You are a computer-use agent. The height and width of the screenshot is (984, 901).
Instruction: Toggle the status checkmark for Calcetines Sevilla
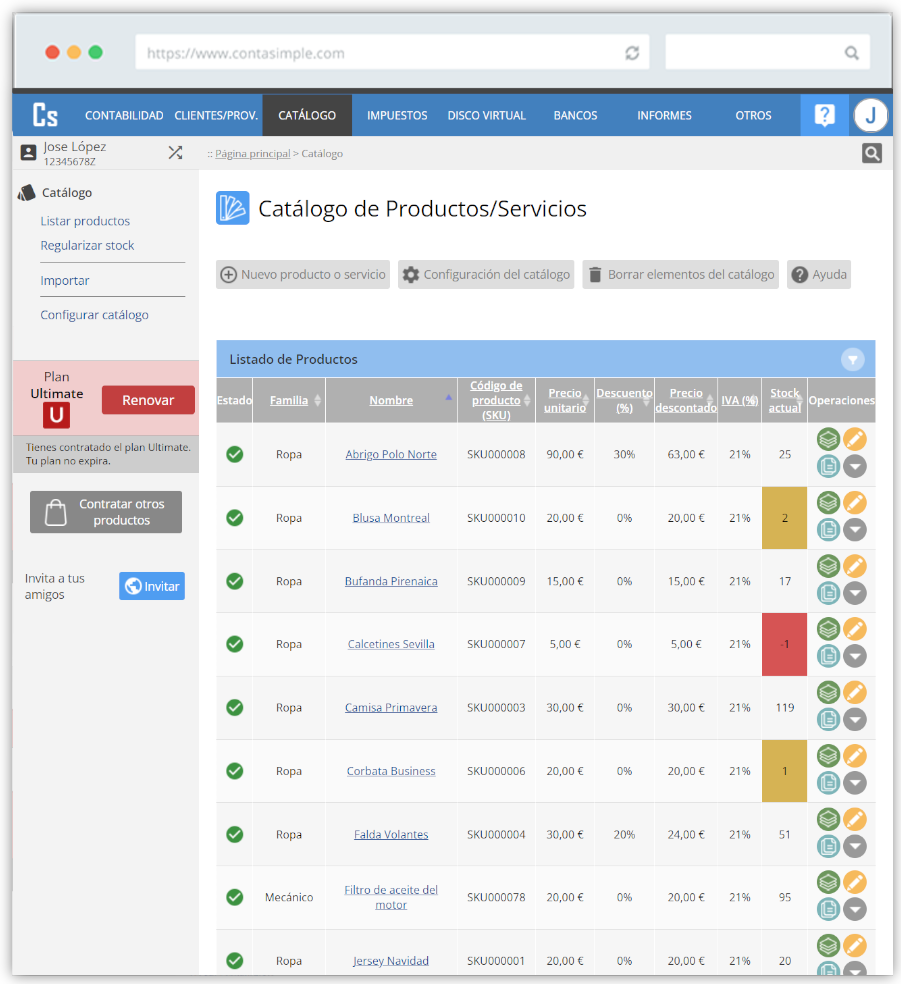[234, 644]
